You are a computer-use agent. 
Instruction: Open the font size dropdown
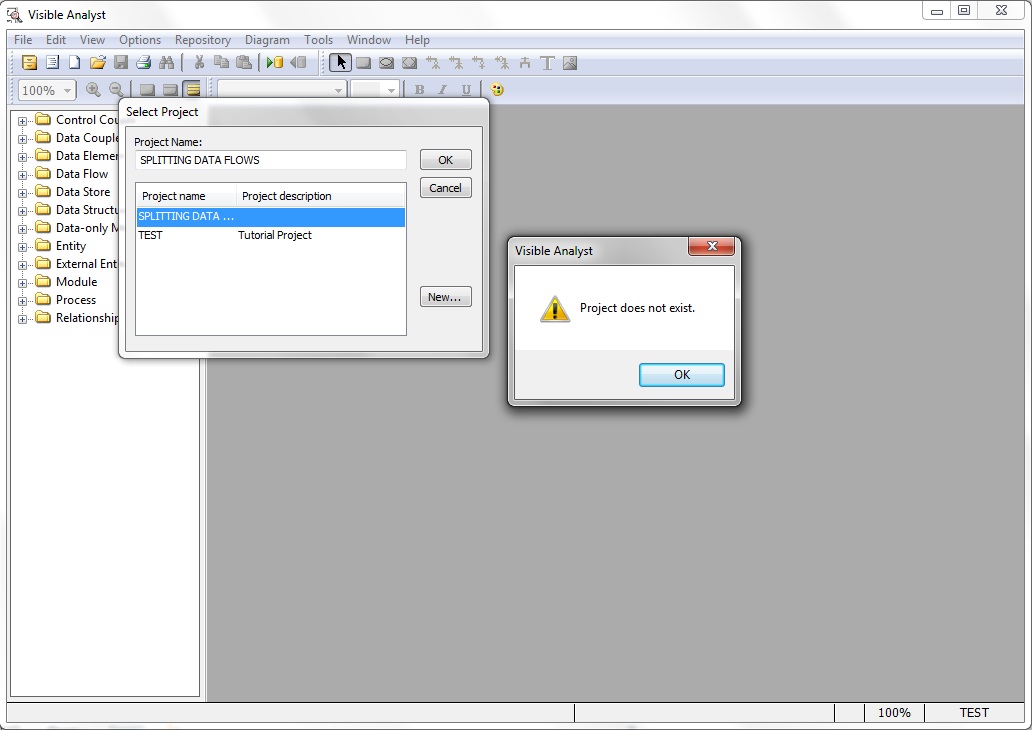(390, 90)
